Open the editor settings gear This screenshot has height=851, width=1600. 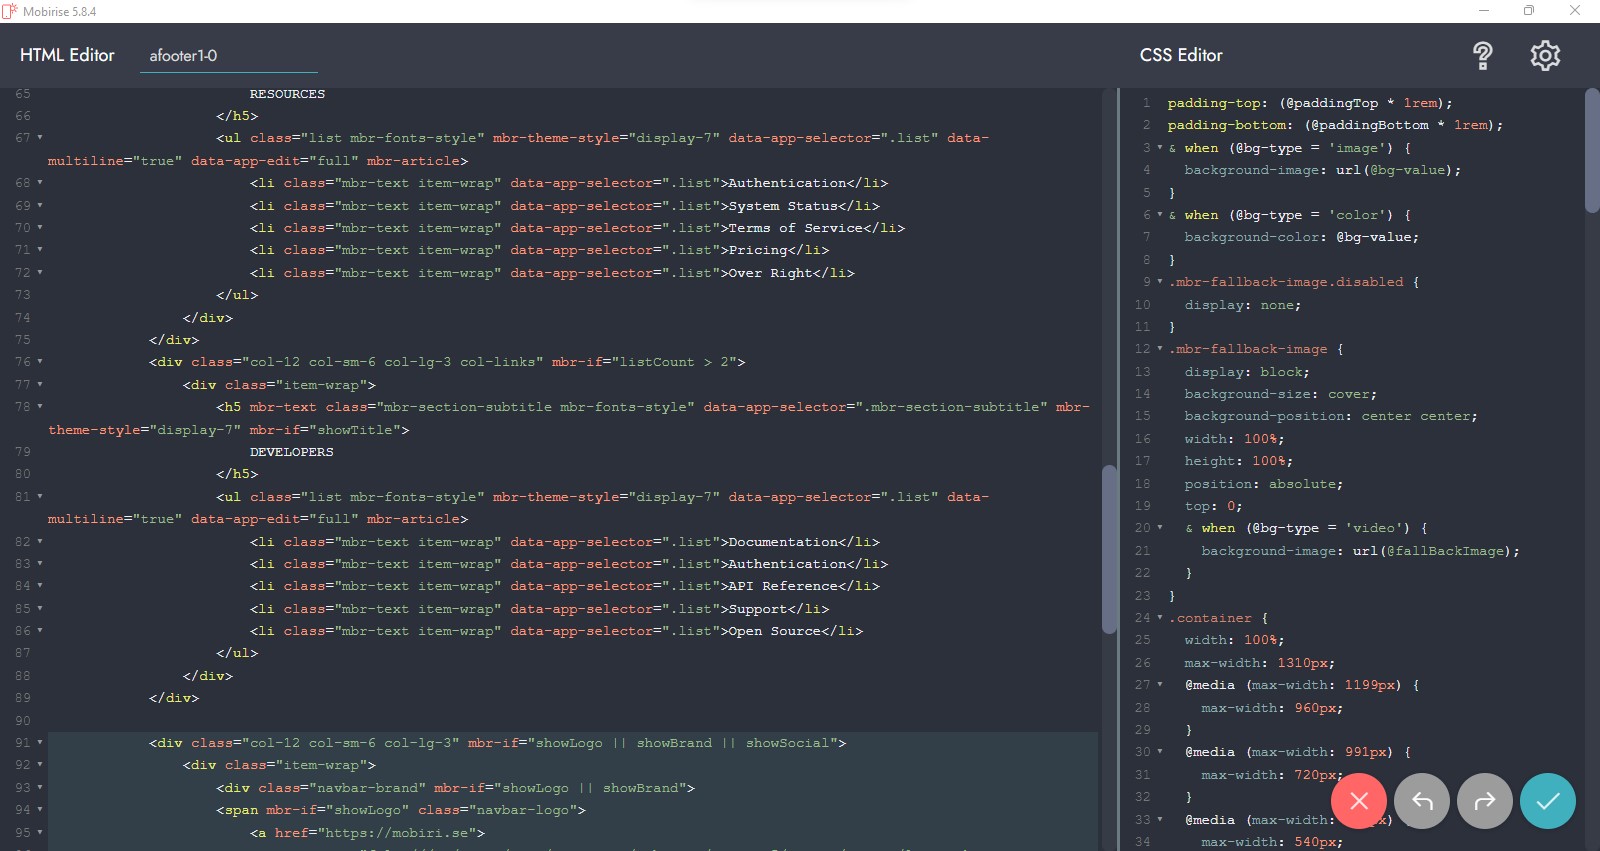point(1545,56)
